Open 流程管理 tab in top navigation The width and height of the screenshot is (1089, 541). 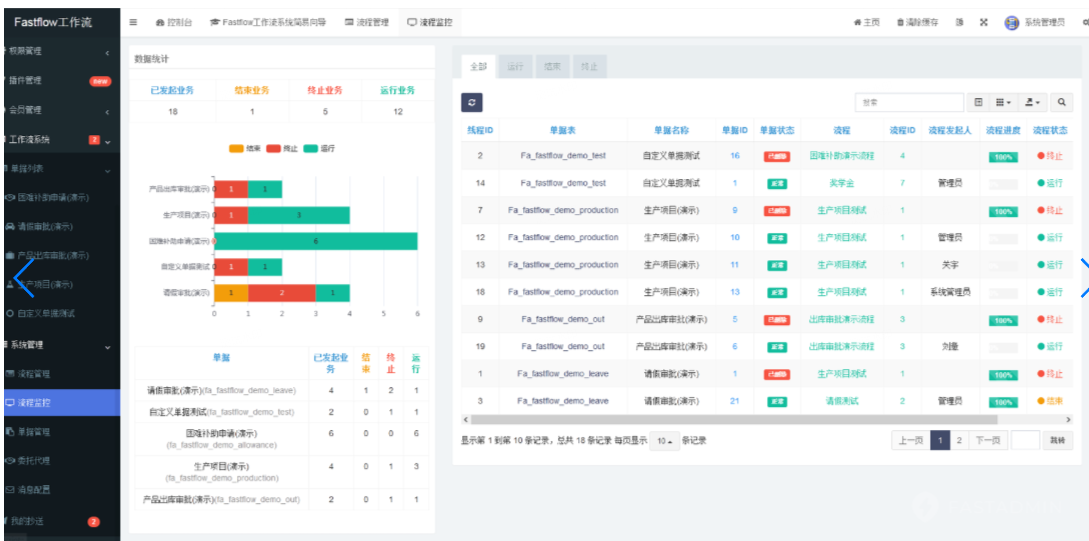click(x=366, y=22)
